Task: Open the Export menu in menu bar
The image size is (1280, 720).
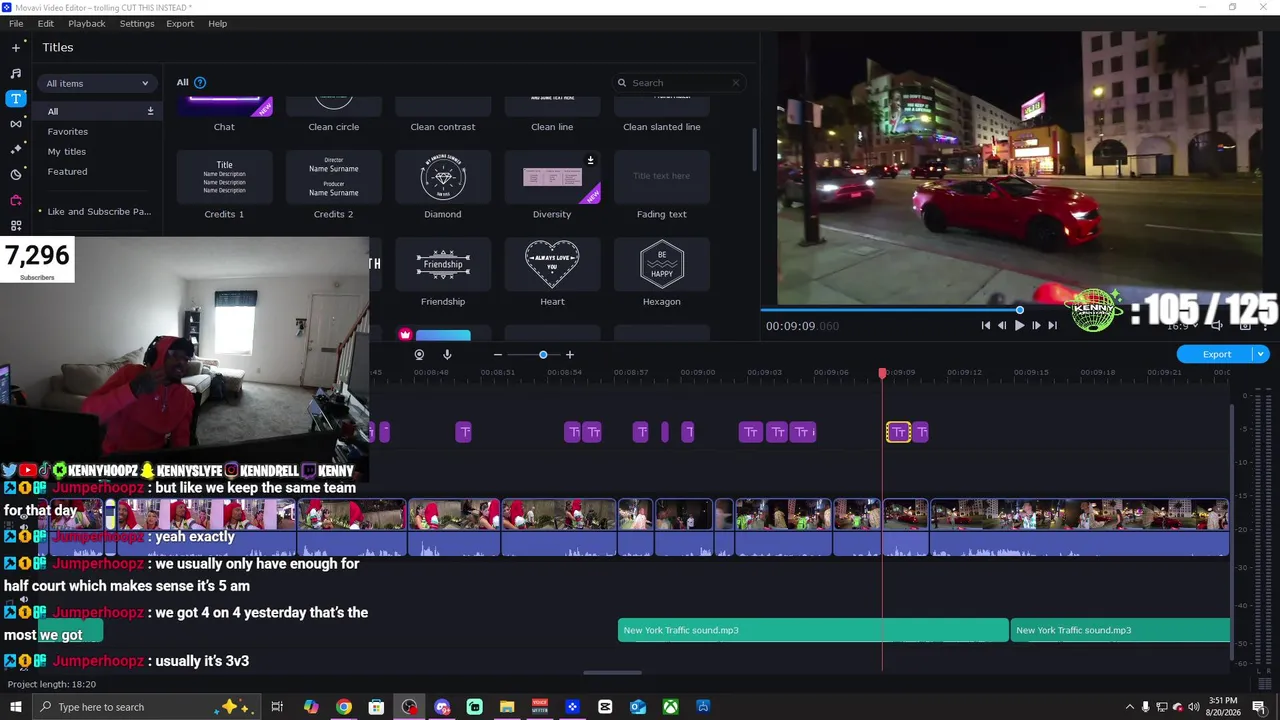Action: coord(180,23)
